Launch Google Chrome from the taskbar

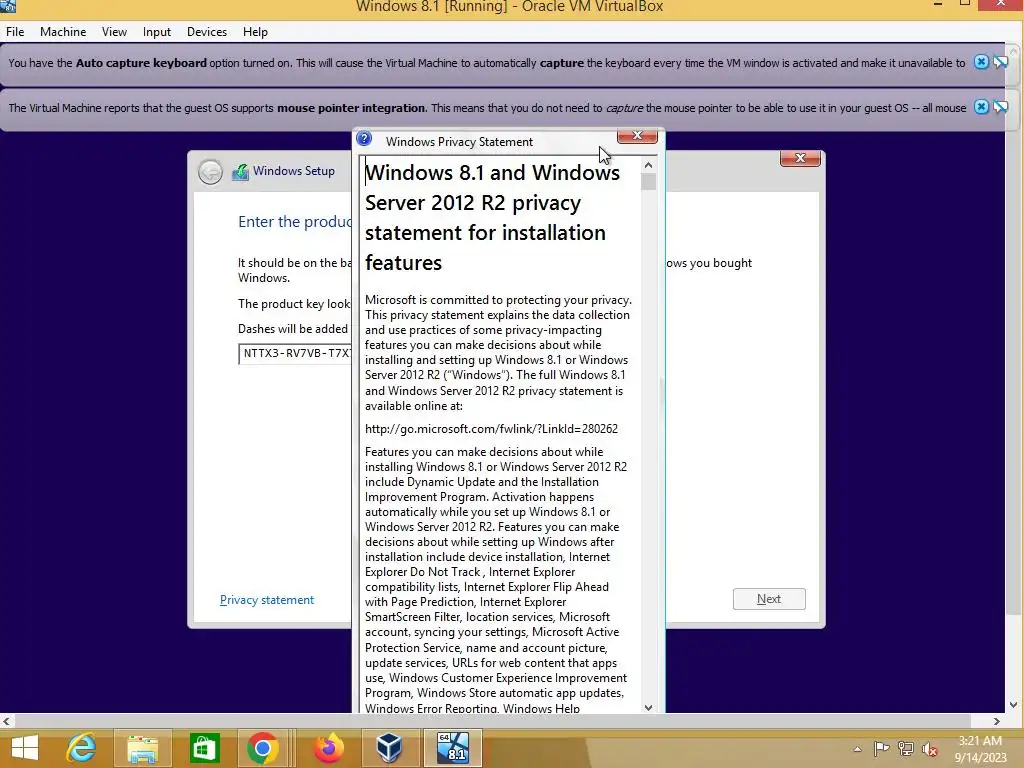[x=263, y=748]
